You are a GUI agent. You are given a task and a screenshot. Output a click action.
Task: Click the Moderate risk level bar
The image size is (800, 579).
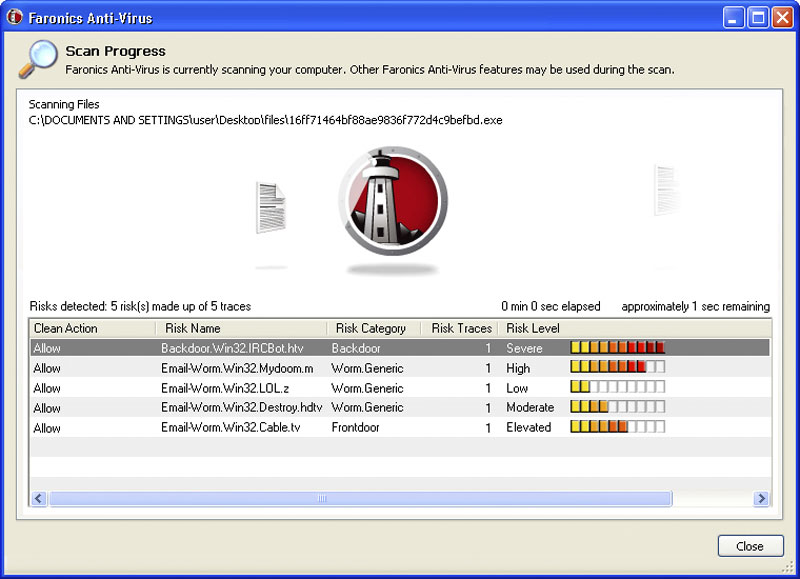tap(618, 407)
